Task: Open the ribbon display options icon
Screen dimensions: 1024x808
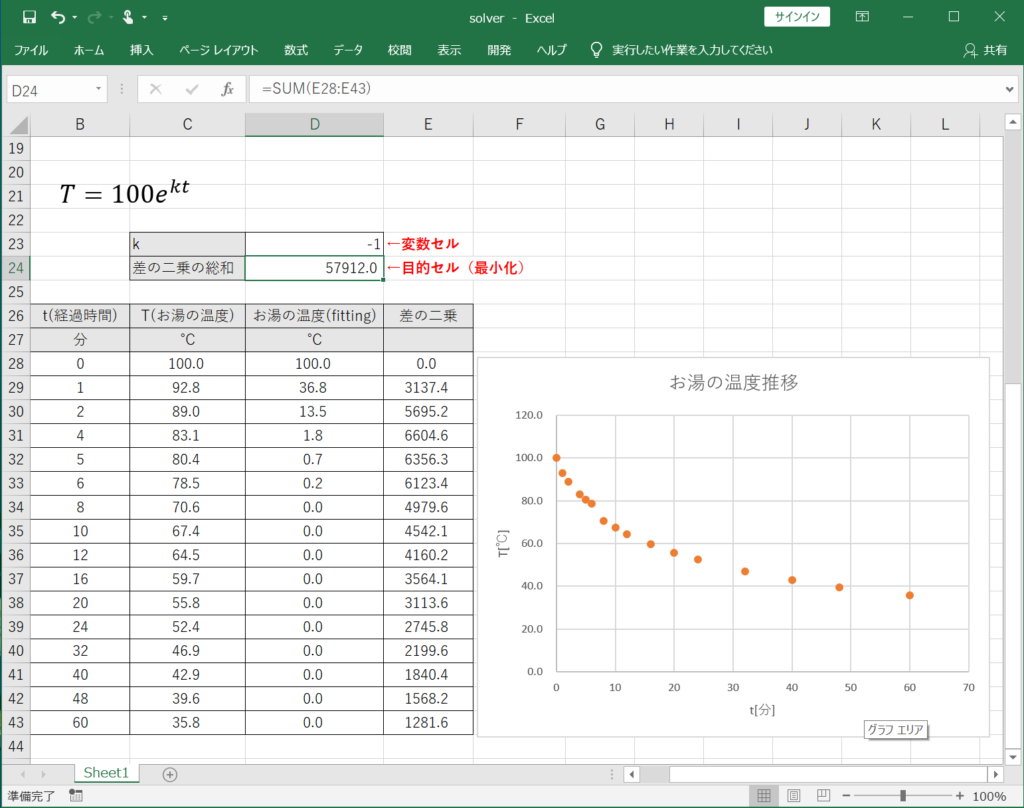Action: pyautogui.click(x=862, y=17)
